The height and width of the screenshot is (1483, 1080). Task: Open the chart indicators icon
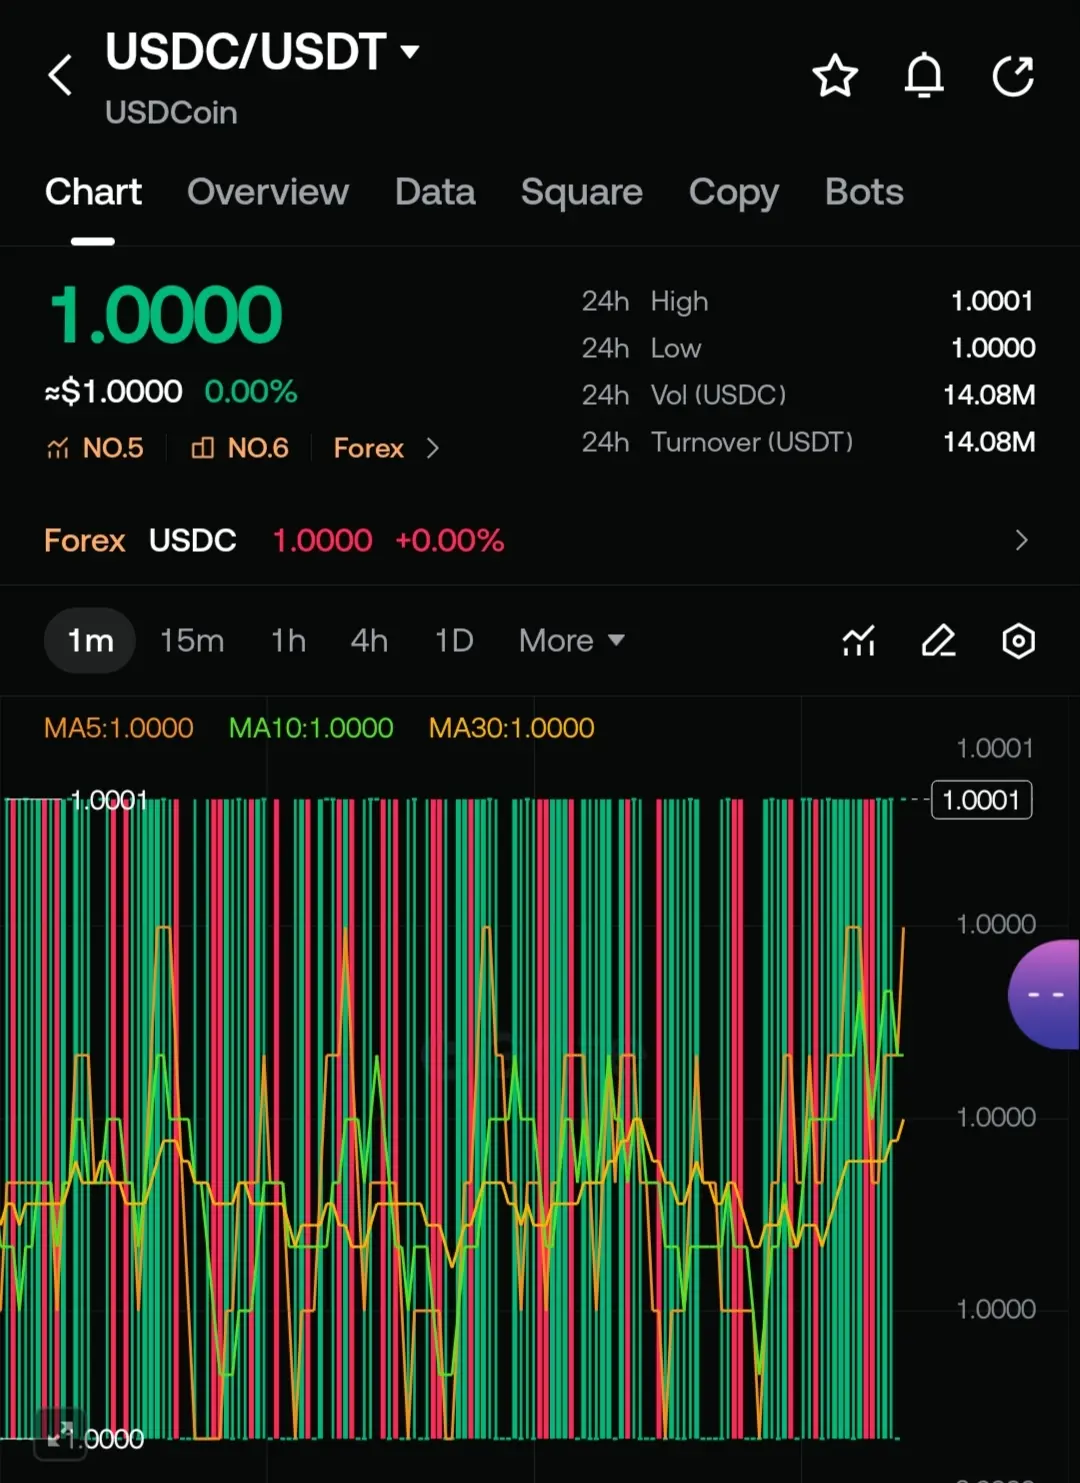(859, 640)
